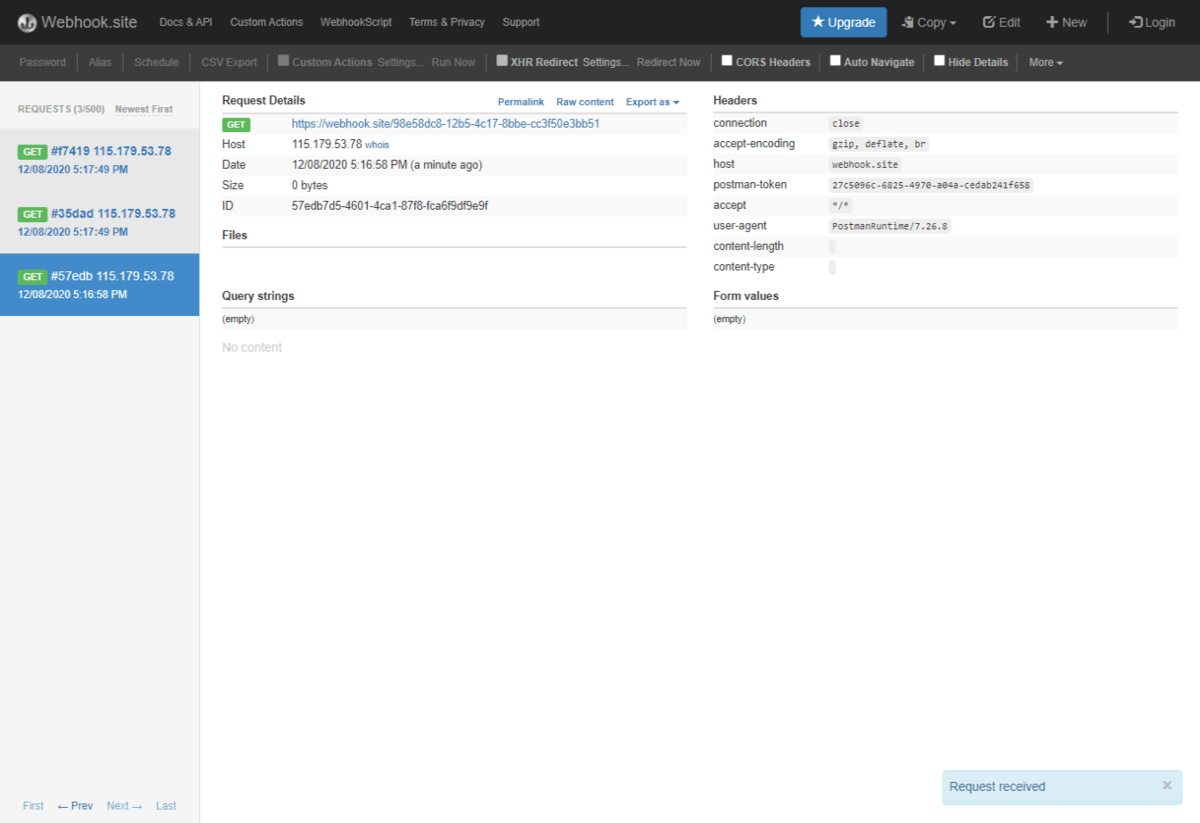The height and width of the screenshot is (823, 1200).
Task: Click the connection header value 'close'
Action: pyautogui.click(x=846, y=124)
